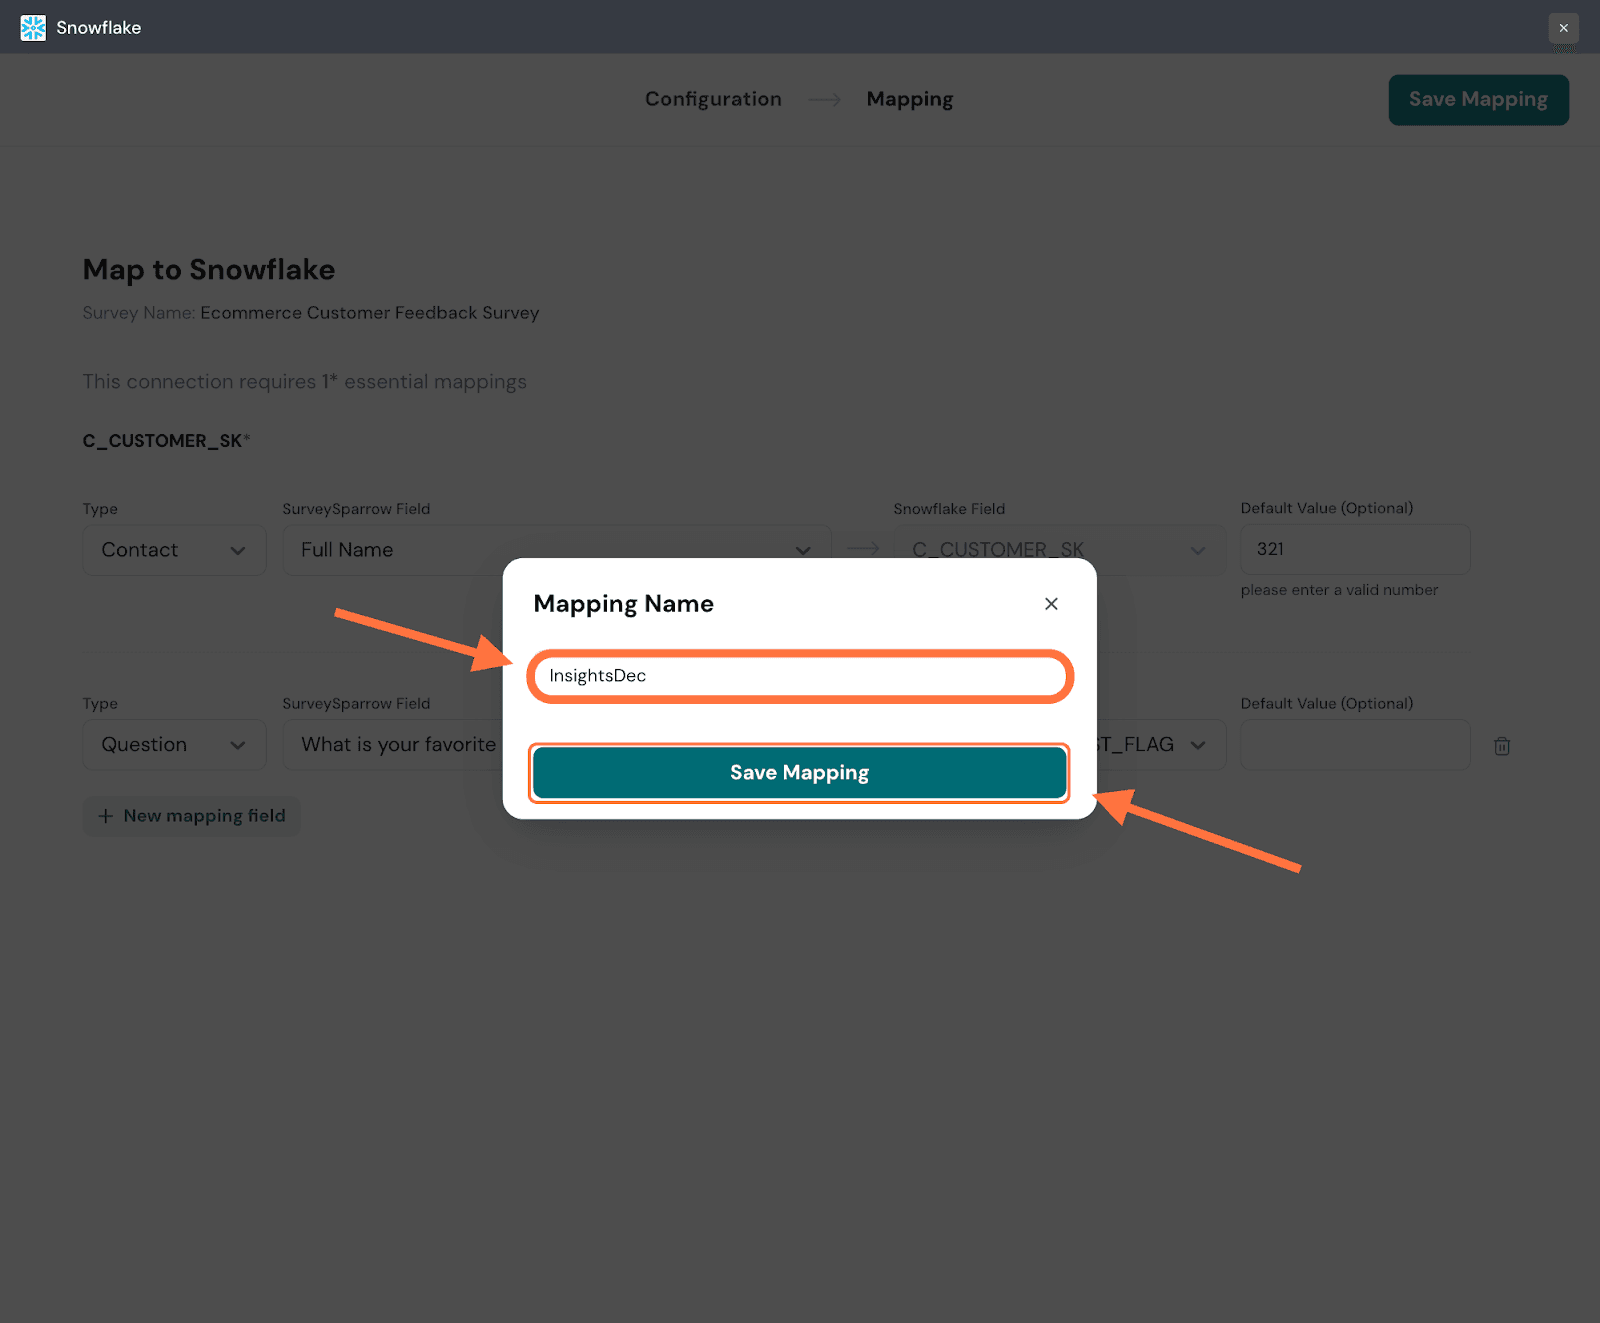Close the Snowflake integration window
Image resolution: width=1600 pixels, height=1323 pixels.
pyautogui.click(x=1563, y=28)
